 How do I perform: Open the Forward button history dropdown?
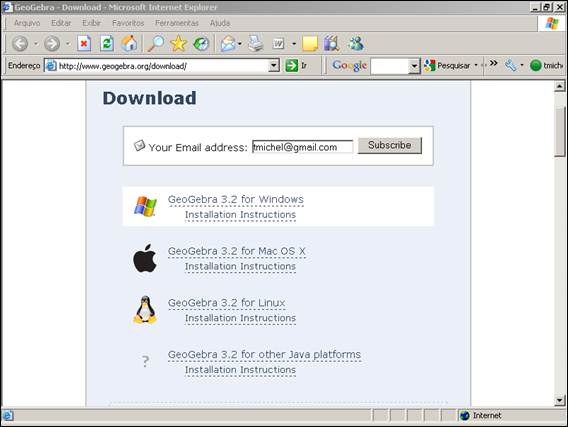click(x=68, y=44)
